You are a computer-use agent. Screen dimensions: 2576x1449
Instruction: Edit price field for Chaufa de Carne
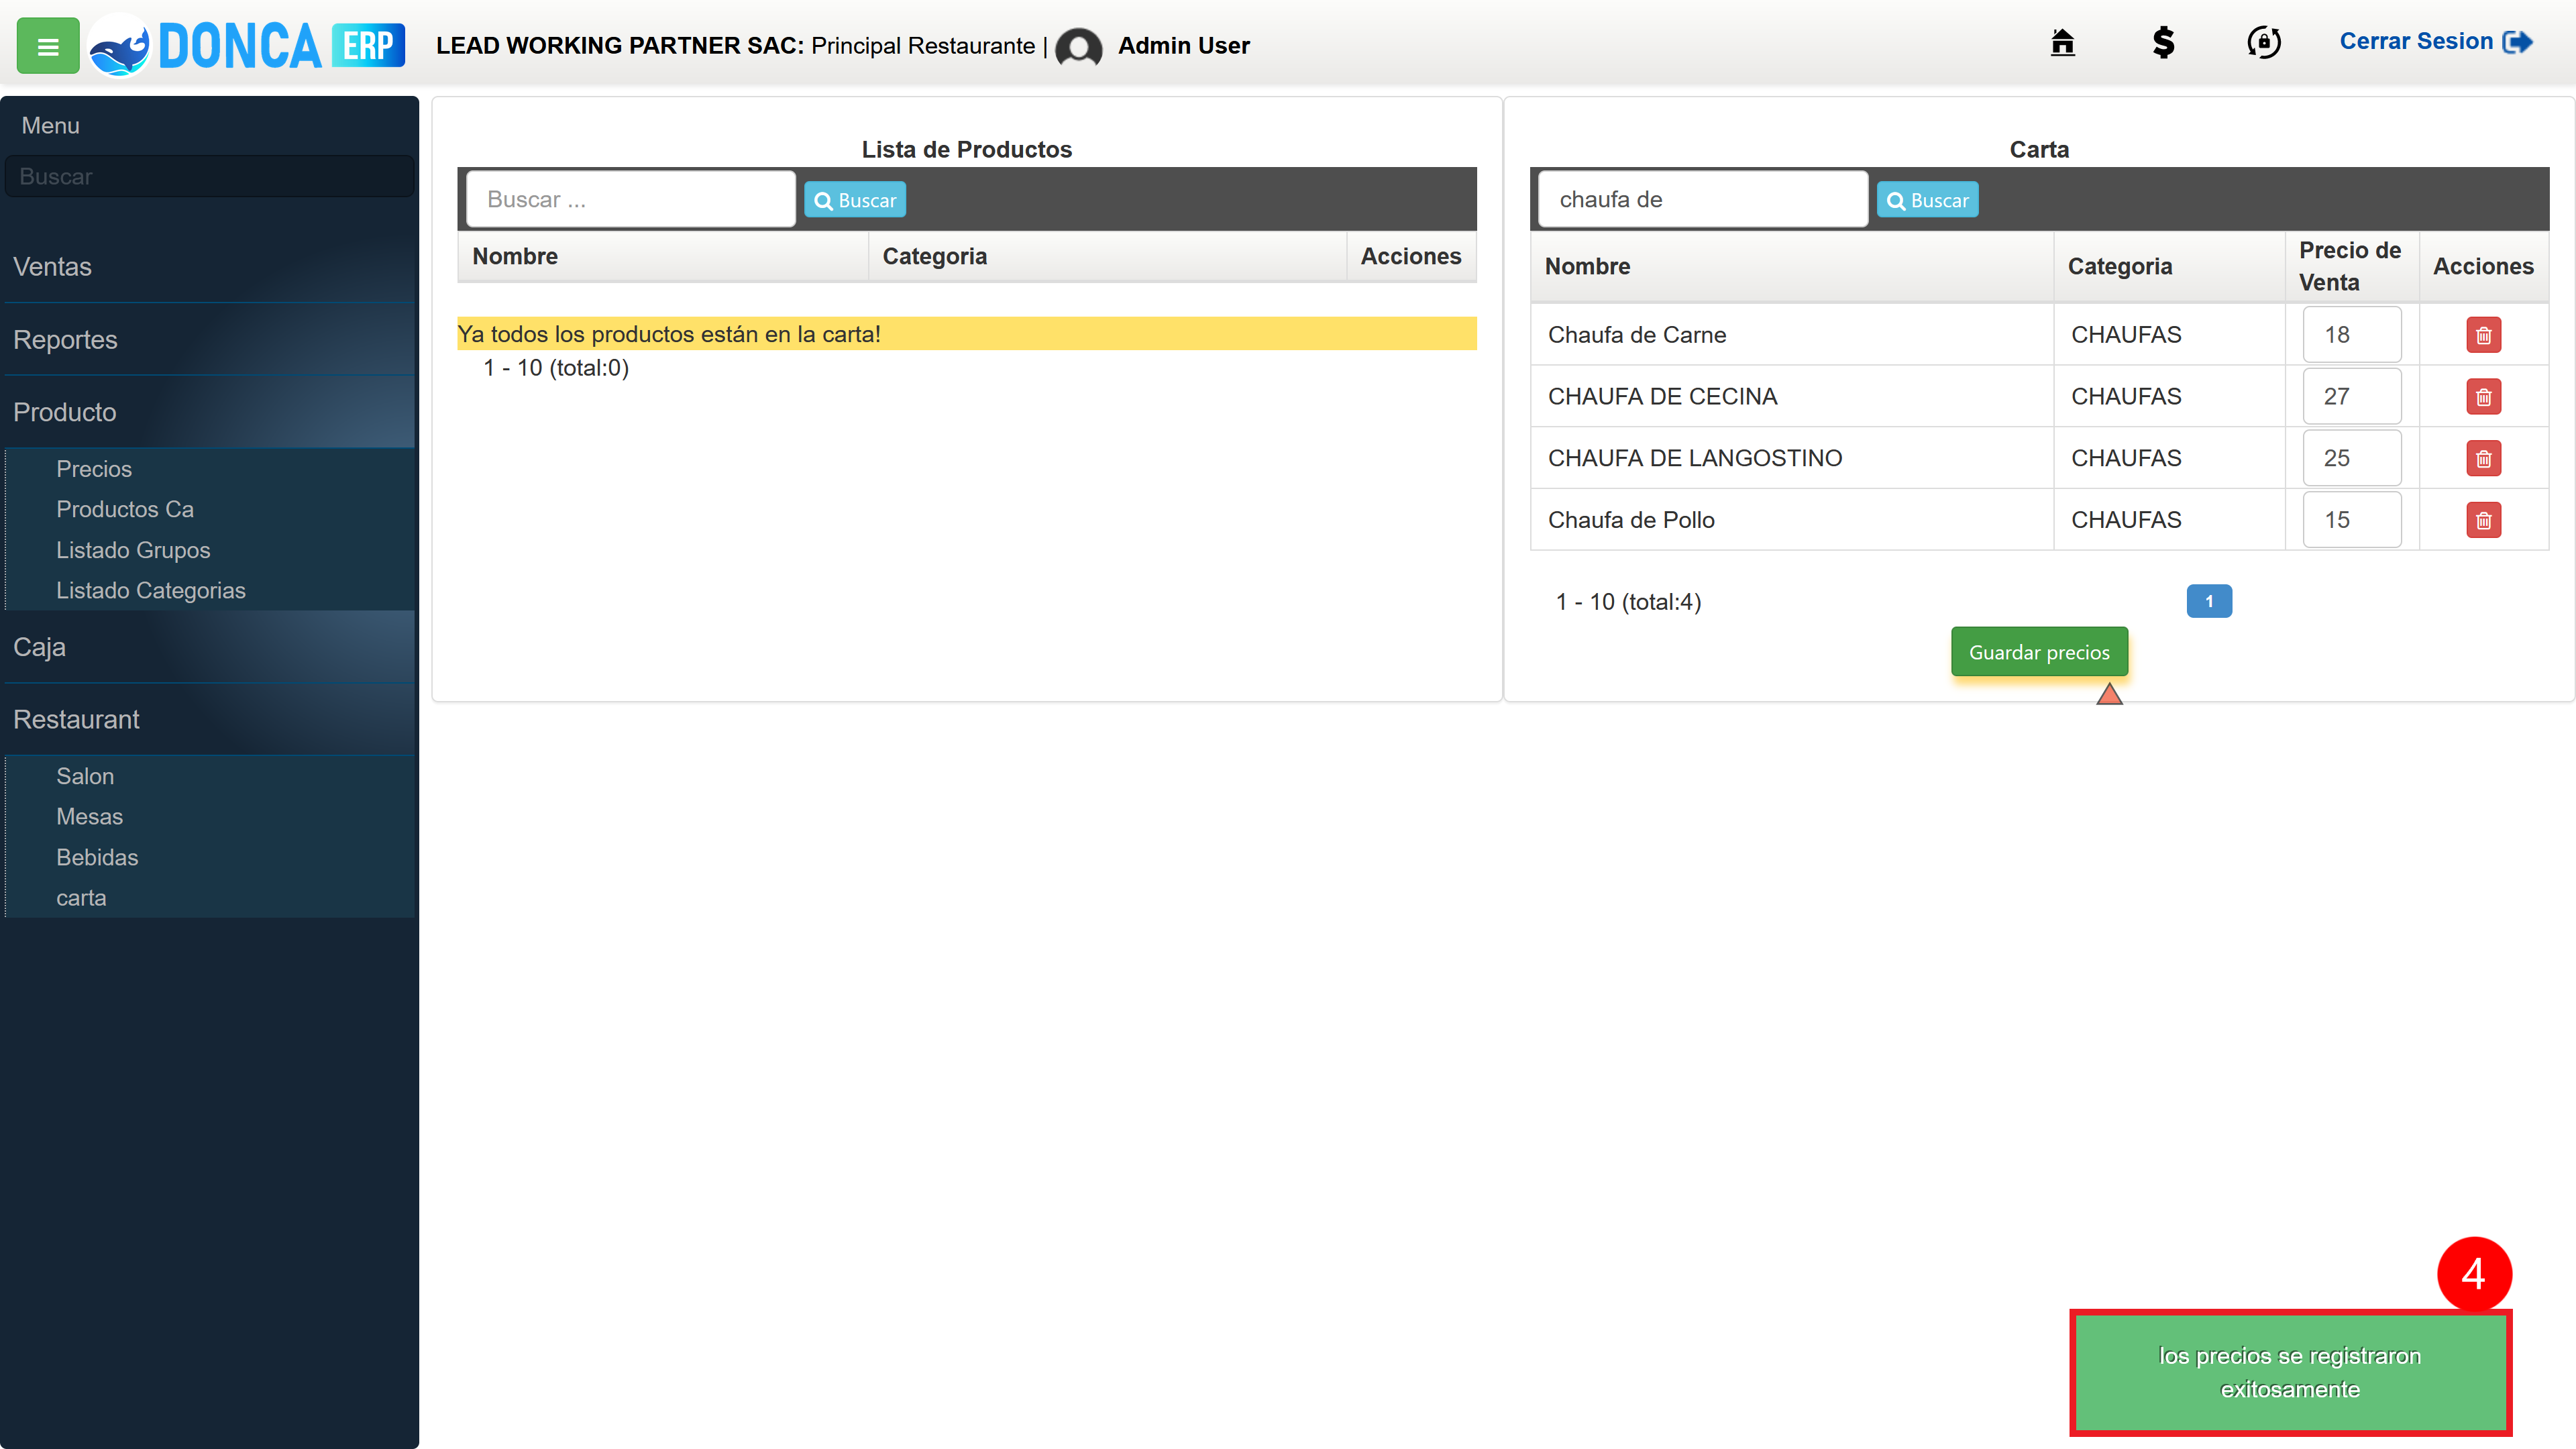point(2352,335)
